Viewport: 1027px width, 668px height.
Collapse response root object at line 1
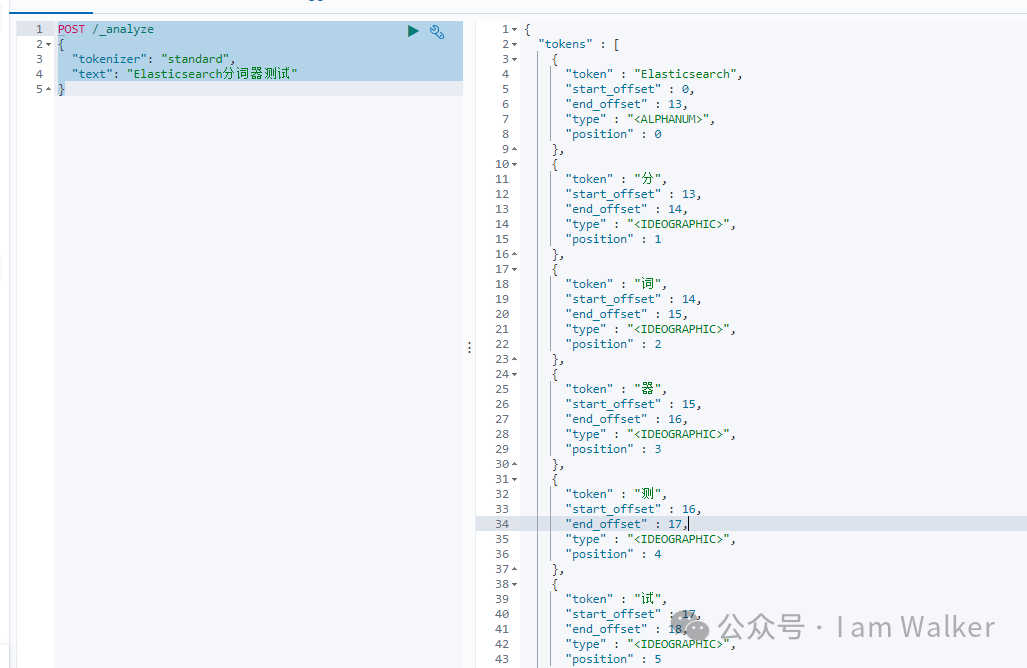point(515,29)
